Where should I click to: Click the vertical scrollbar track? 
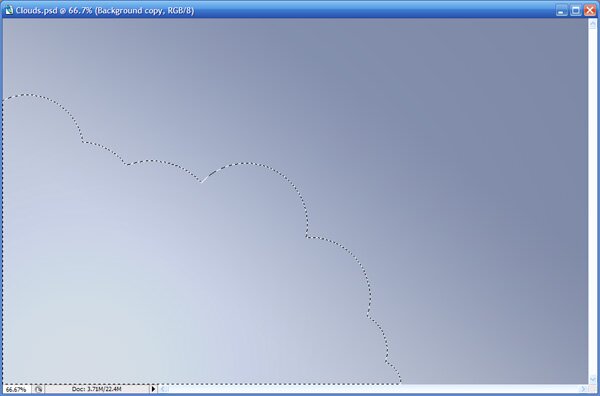(x=592, y=202)
